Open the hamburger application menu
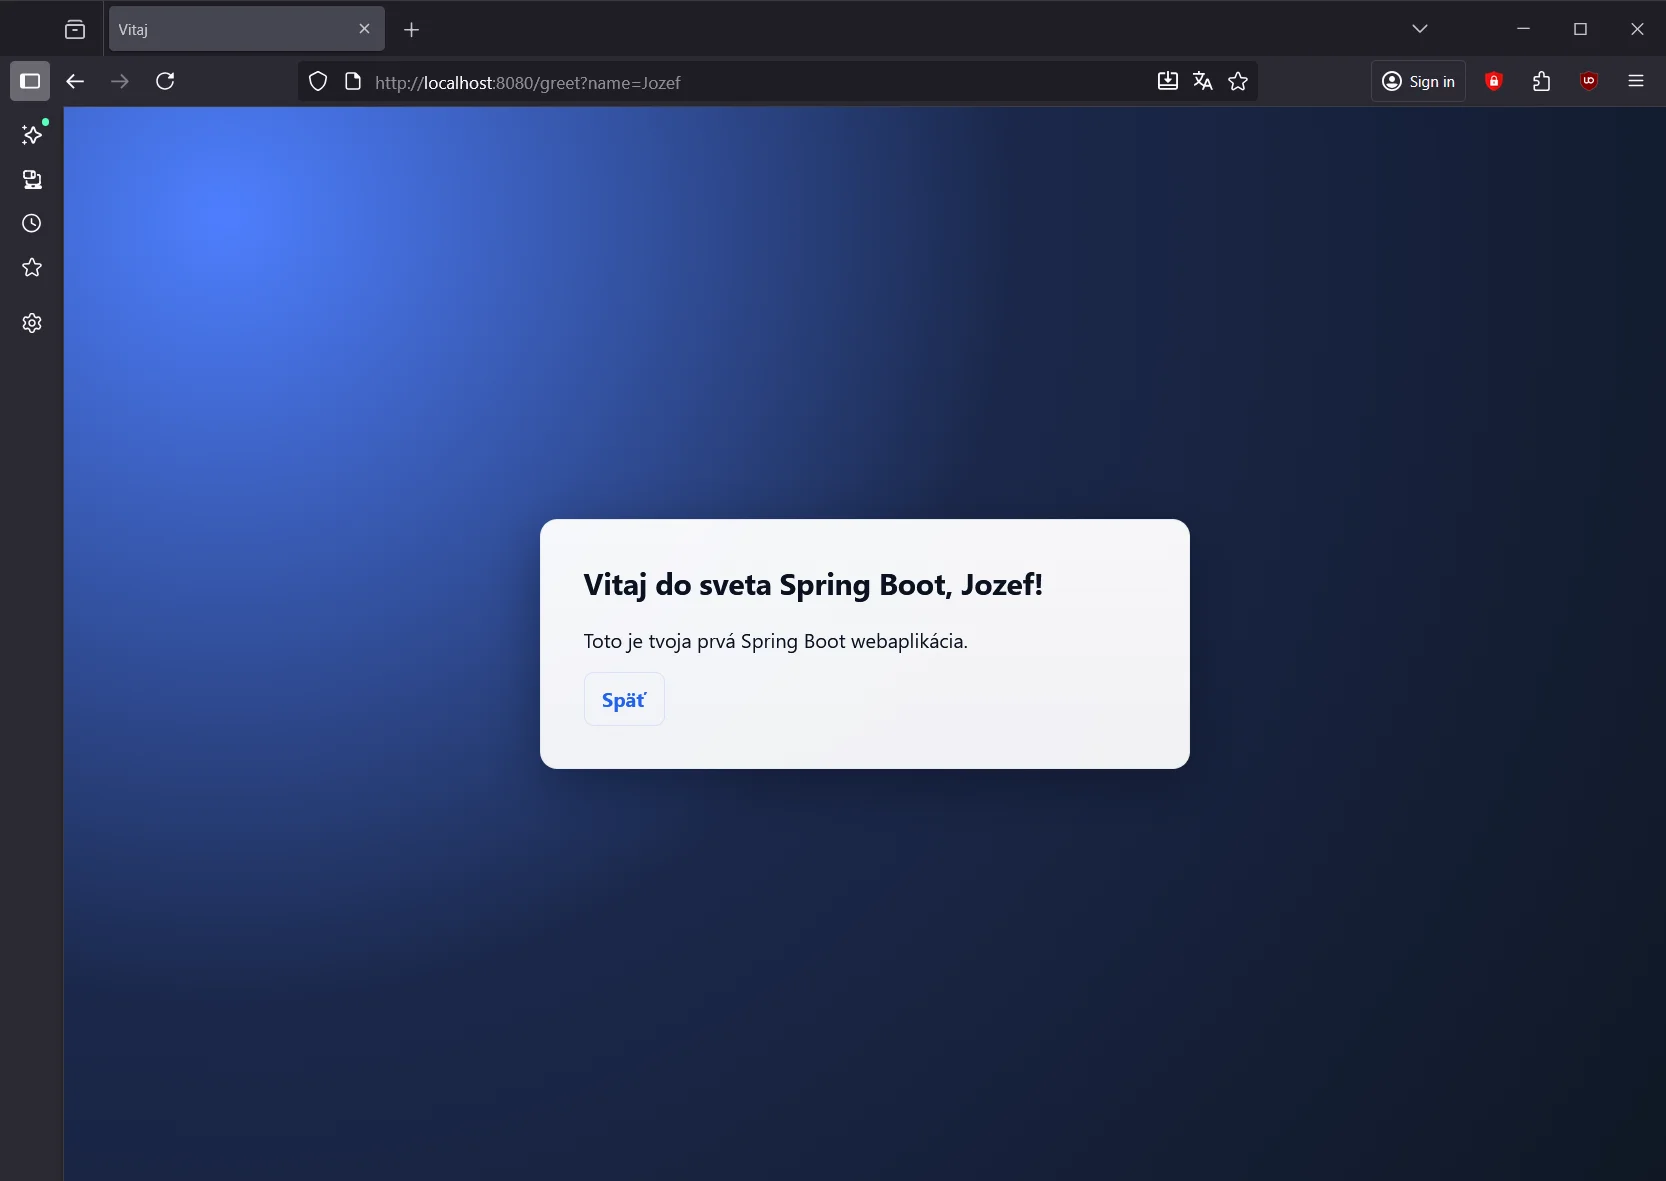Screen dimensions: 1666x1181 (1637, 81)
